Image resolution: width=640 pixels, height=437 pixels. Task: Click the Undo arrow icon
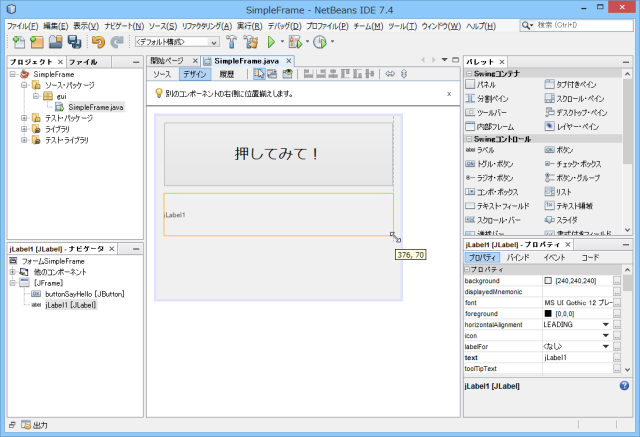click(98, 42)
